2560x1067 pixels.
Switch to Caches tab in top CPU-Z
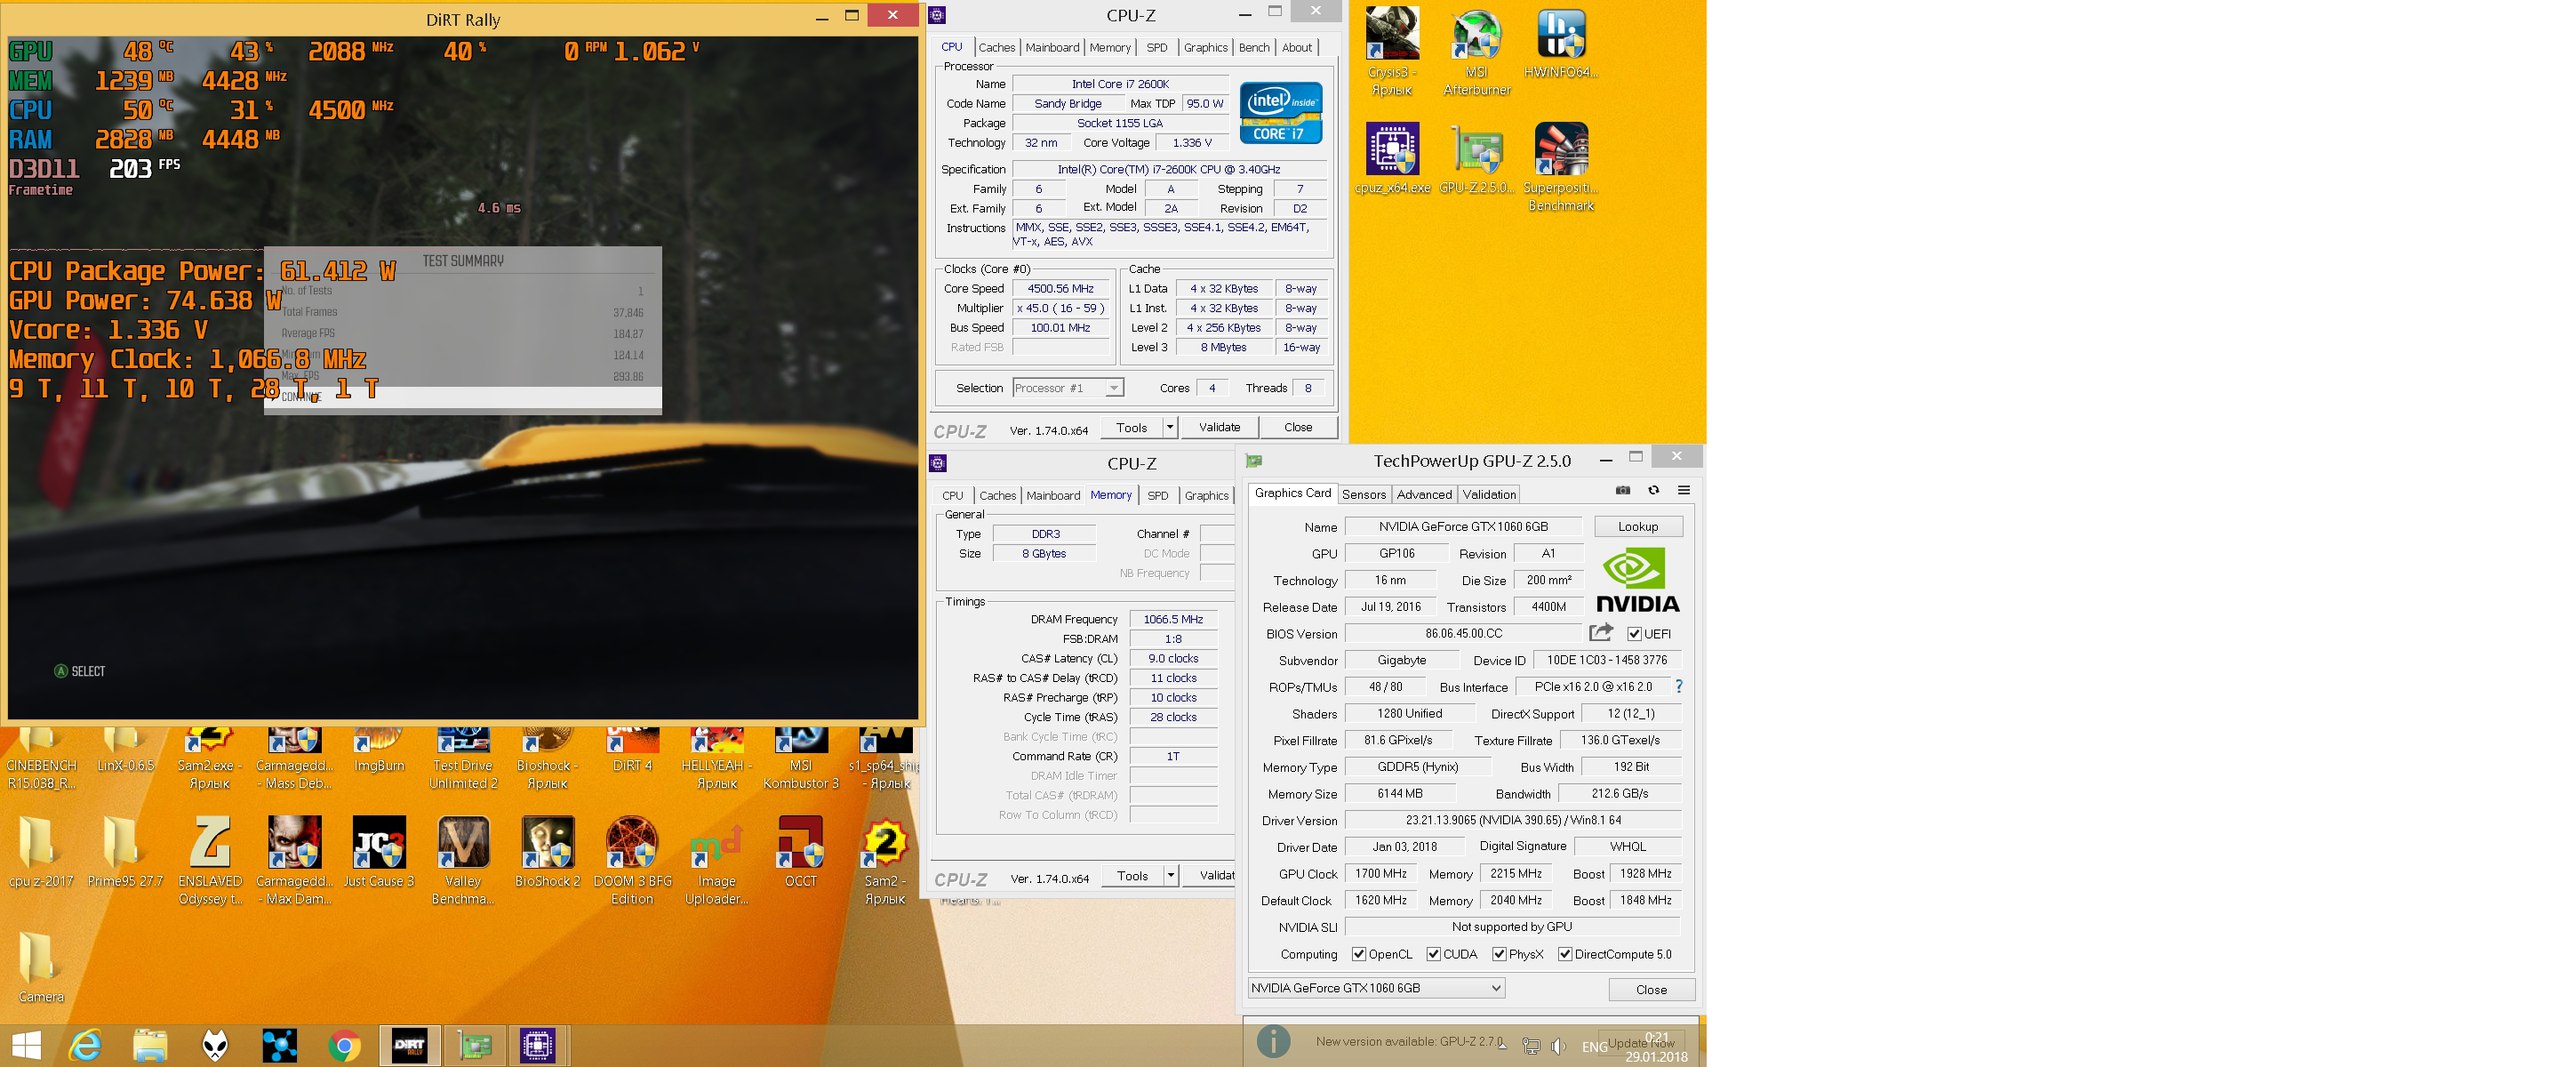[996, 47]
